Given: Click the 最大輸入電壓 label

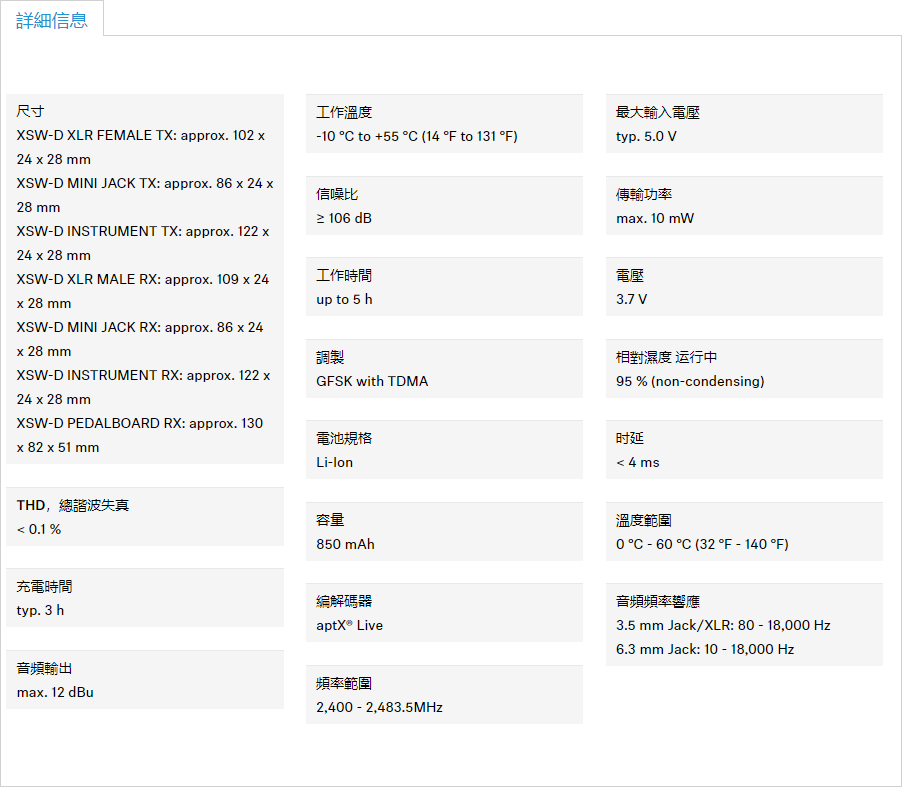Looking at the screenshot, I should pos(658,113).
